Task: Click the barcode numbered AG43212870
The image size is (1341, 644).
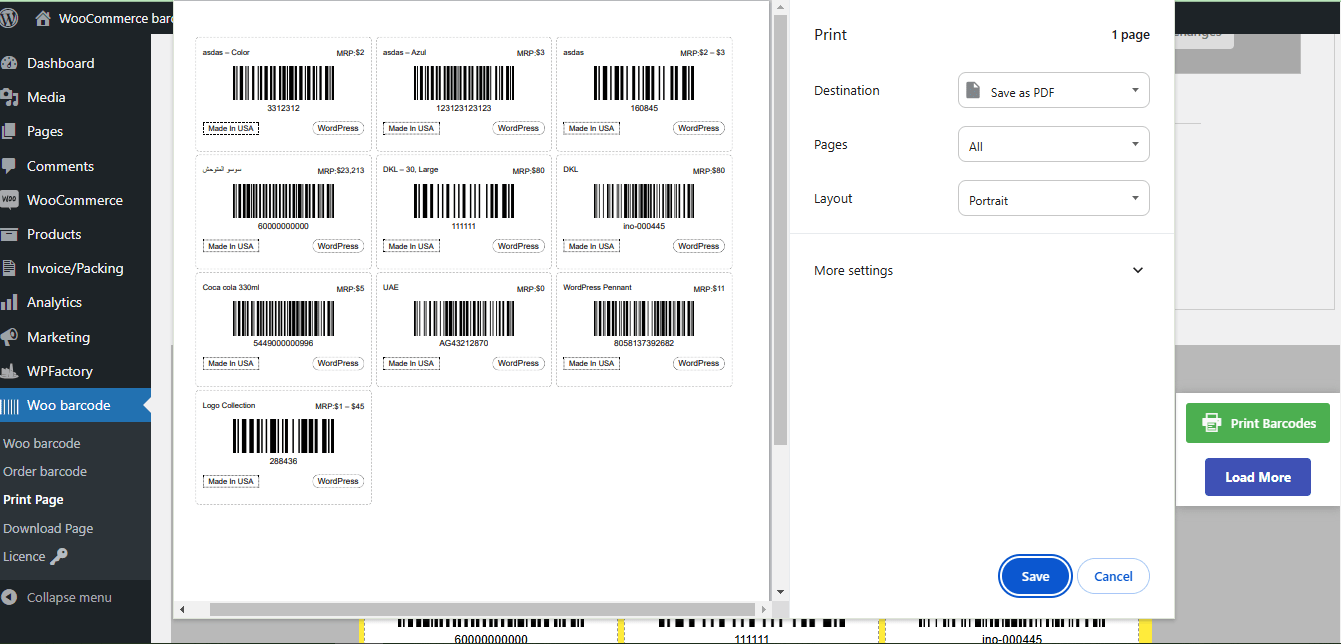Action: [x=464, y=320]
